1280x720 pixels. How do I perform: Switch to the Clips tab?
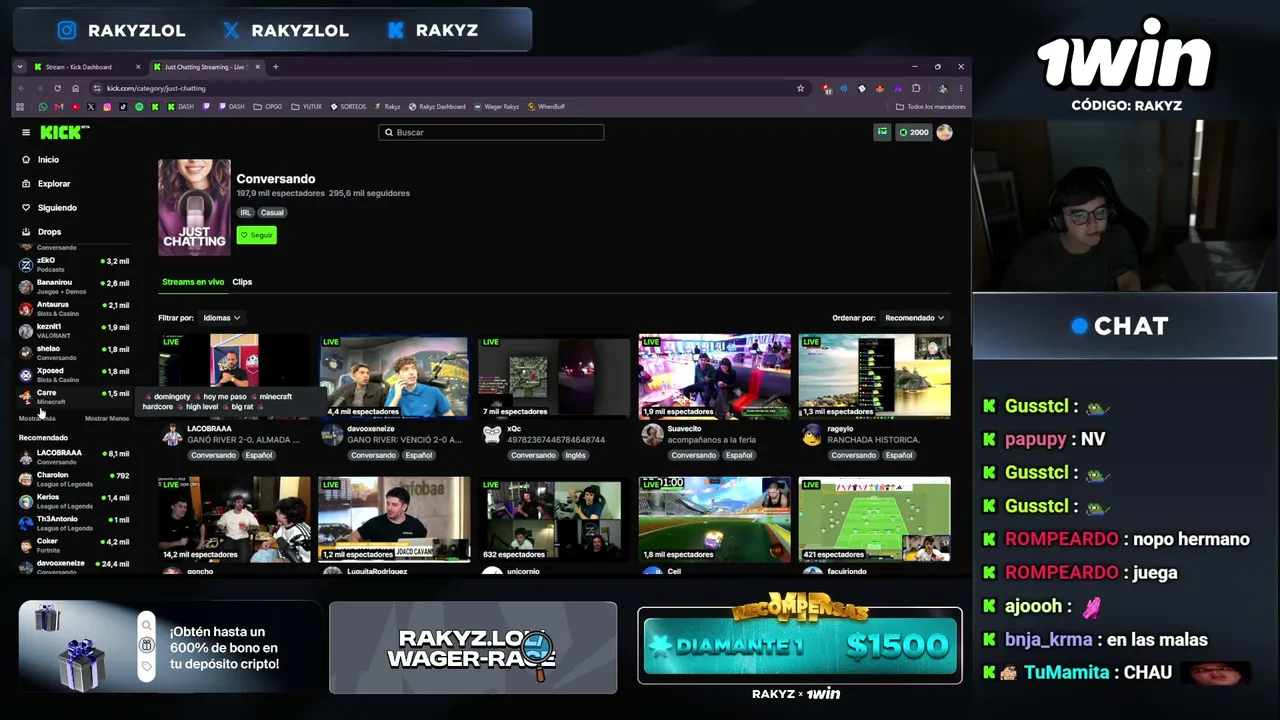[x=242, y=282]
